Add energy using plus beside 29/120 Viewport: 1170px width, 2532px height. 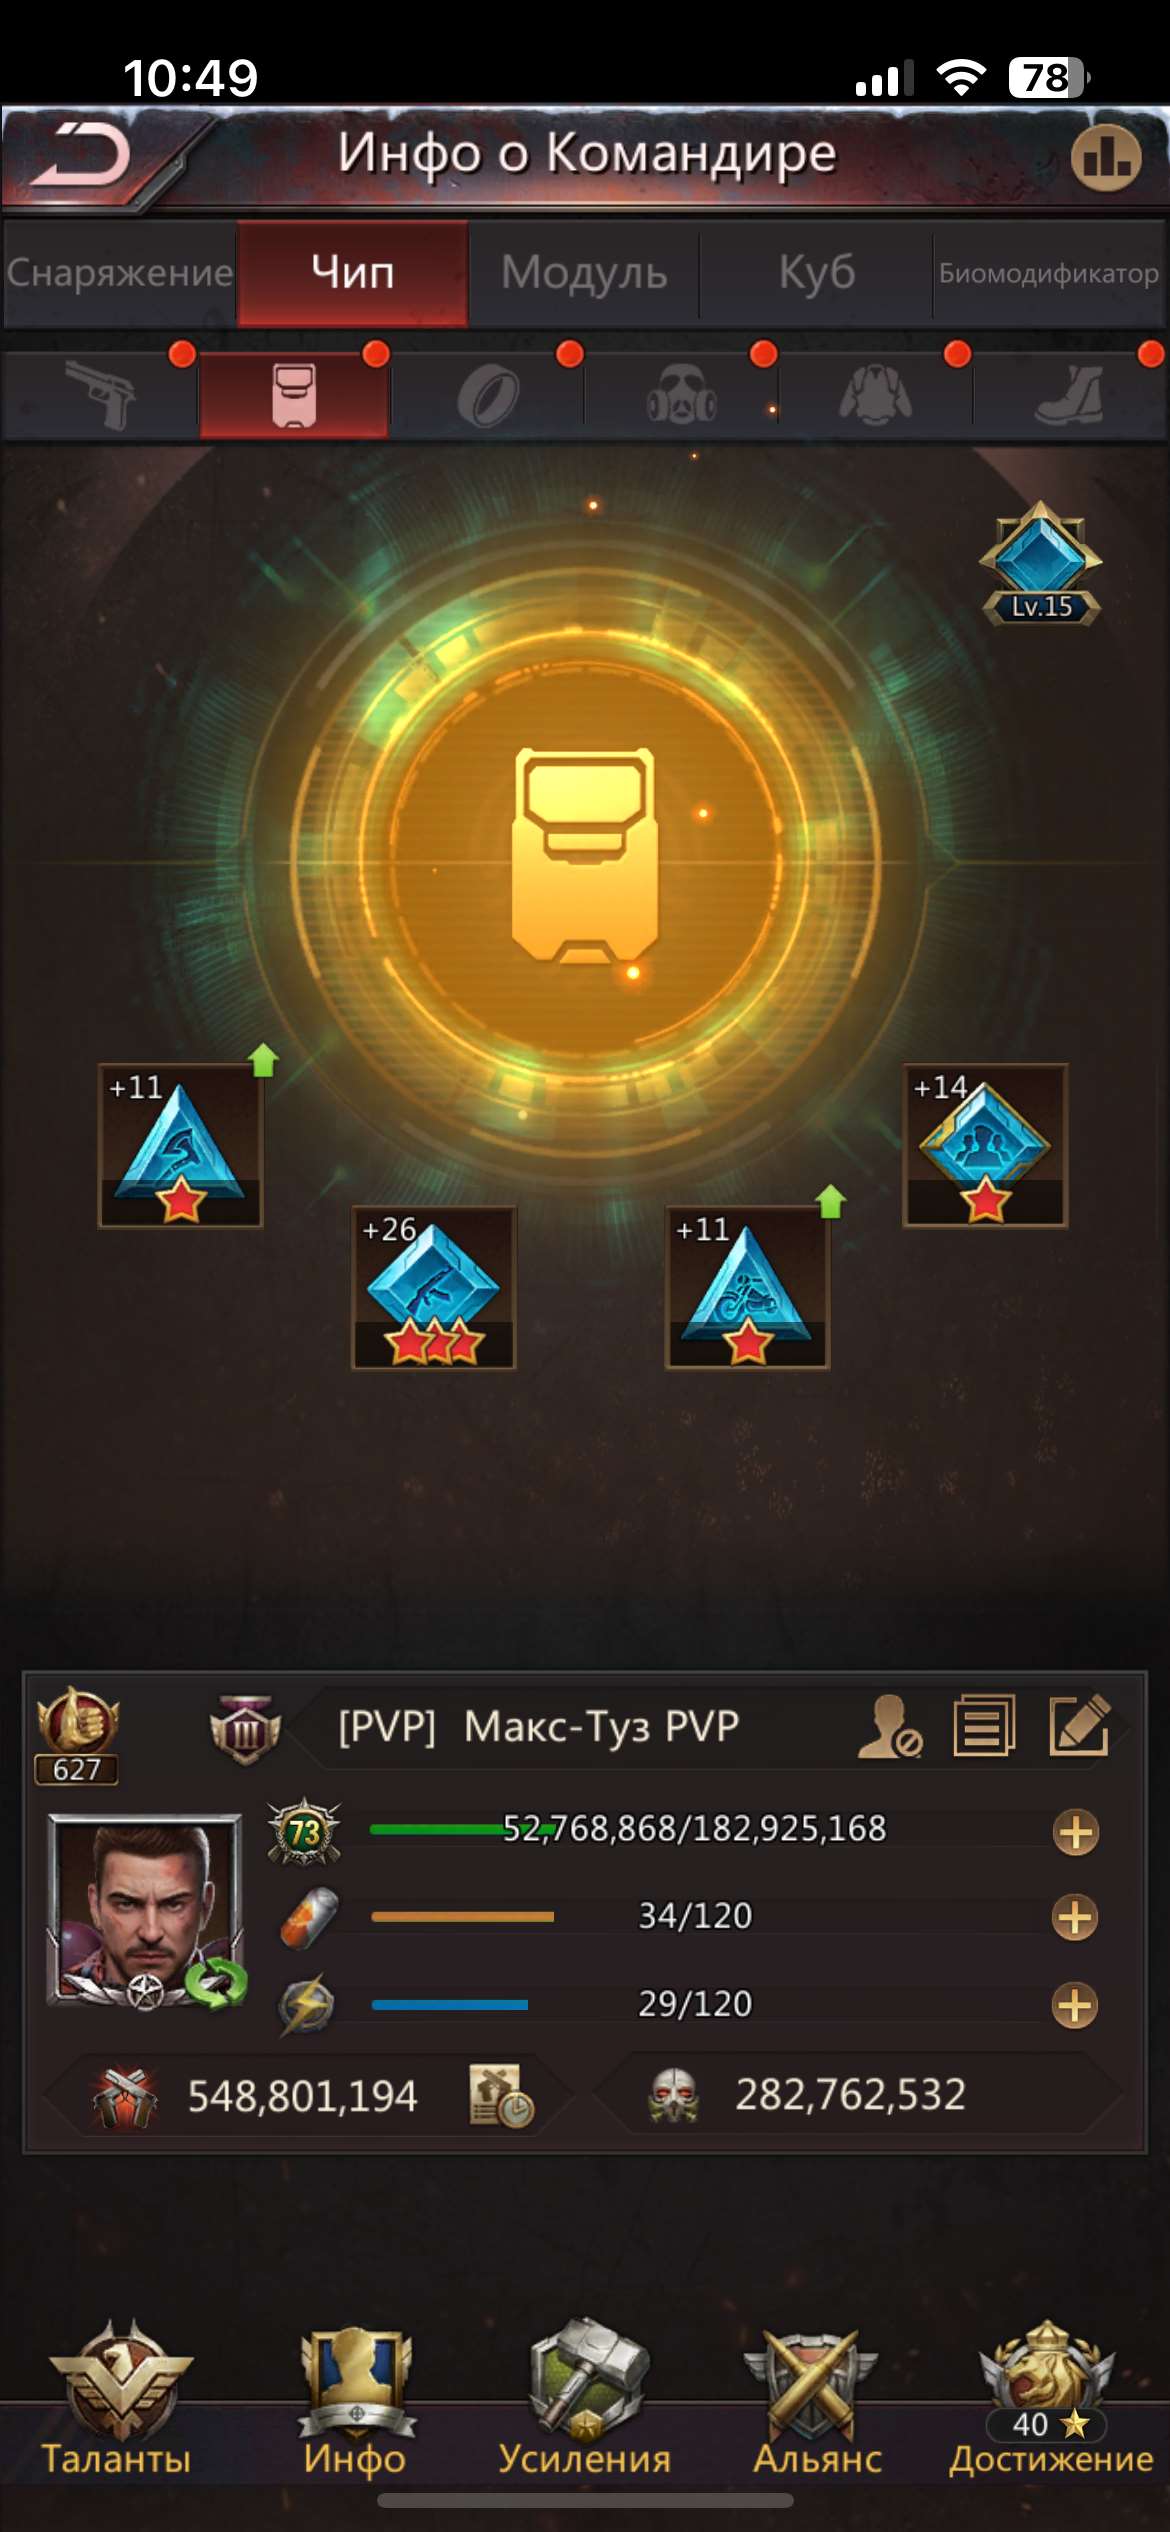click(1075, 2006)
